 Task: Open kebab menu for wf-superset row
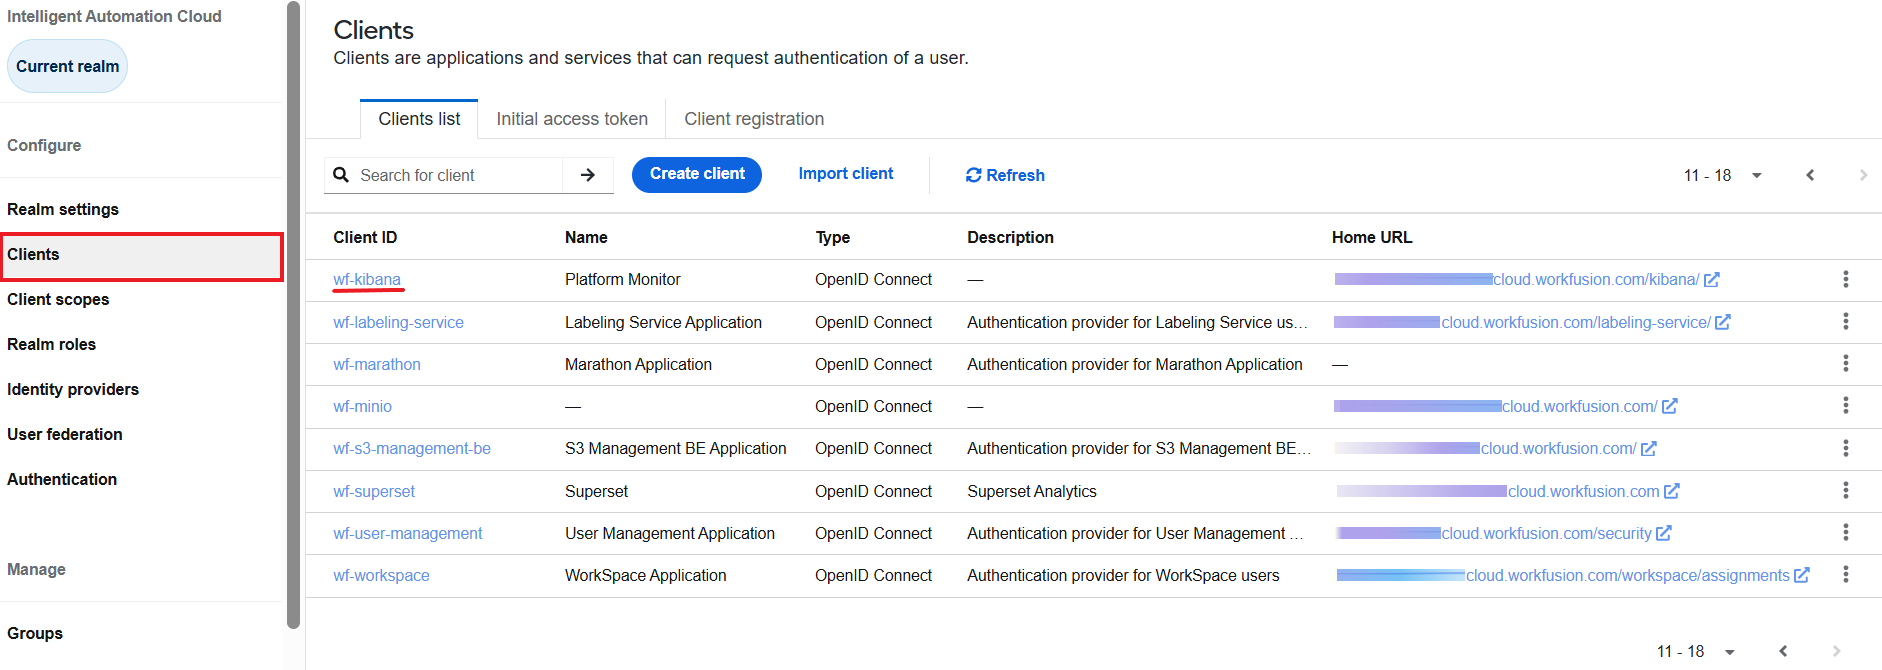pyautogui.click(x=1845, y=490)
